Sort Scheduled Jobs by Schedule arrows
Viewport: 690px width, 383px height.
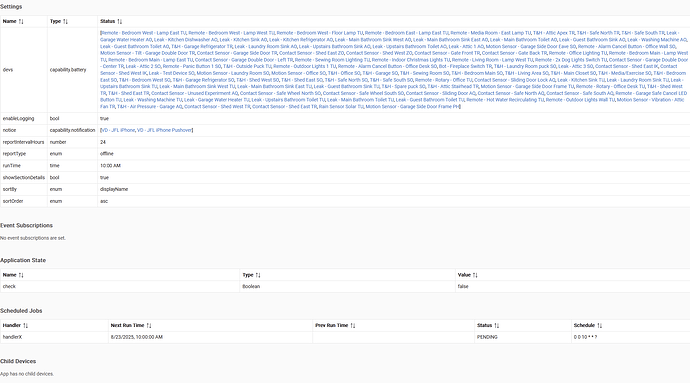coord(600,326)
